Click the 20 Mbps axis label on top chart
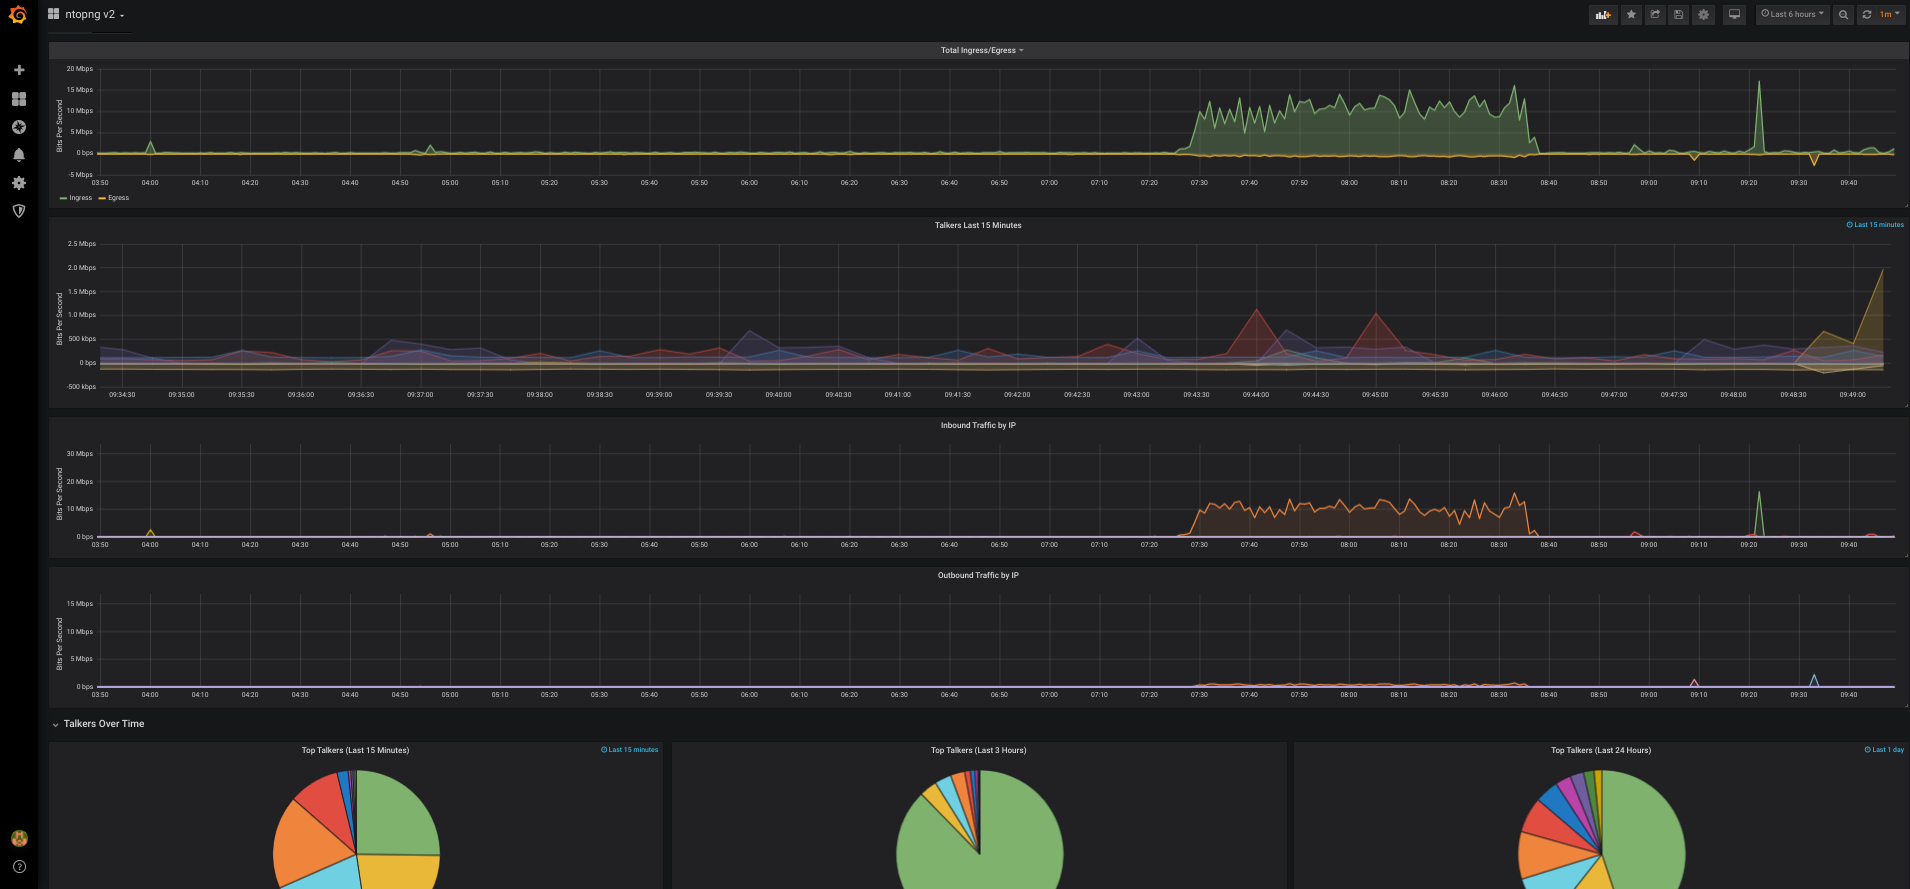The height and width of the screenshot is (889, 1910). coord(80,69)
